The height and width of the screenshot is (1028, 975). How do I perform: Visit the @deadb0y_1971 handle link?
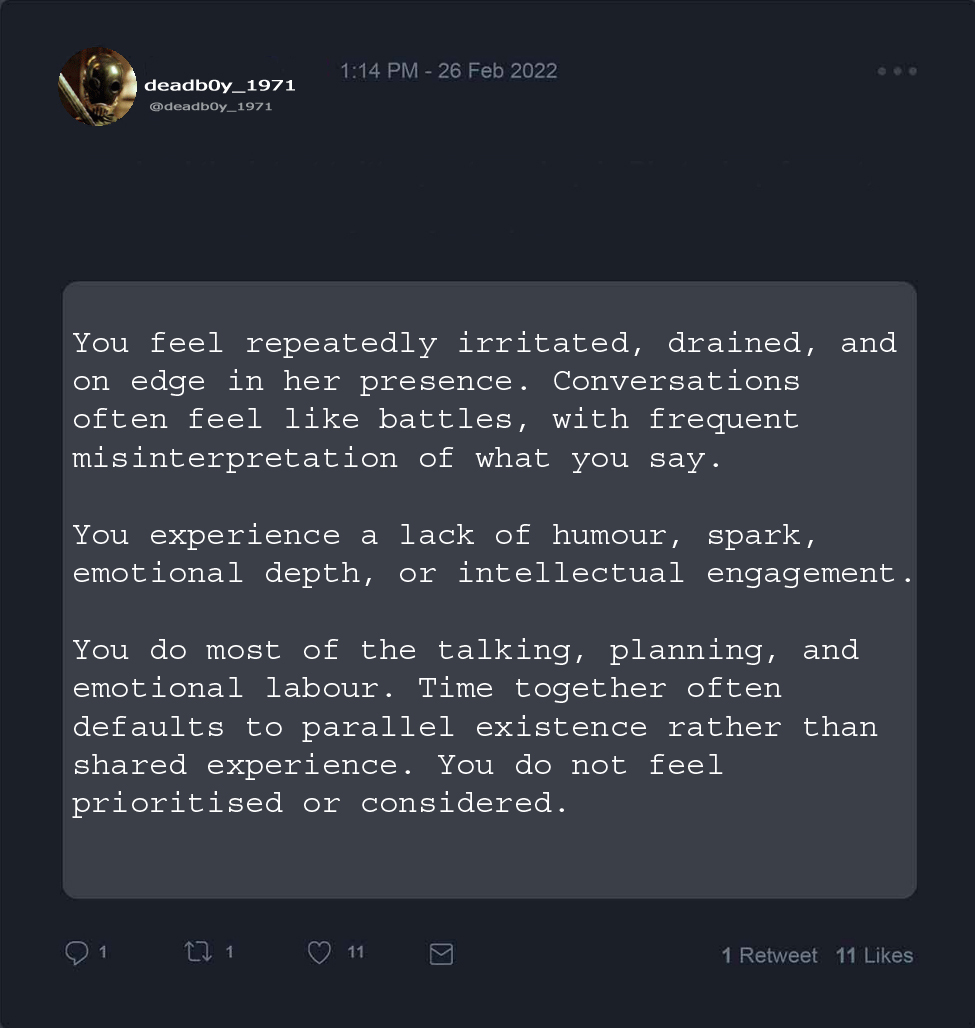[209, 106]
